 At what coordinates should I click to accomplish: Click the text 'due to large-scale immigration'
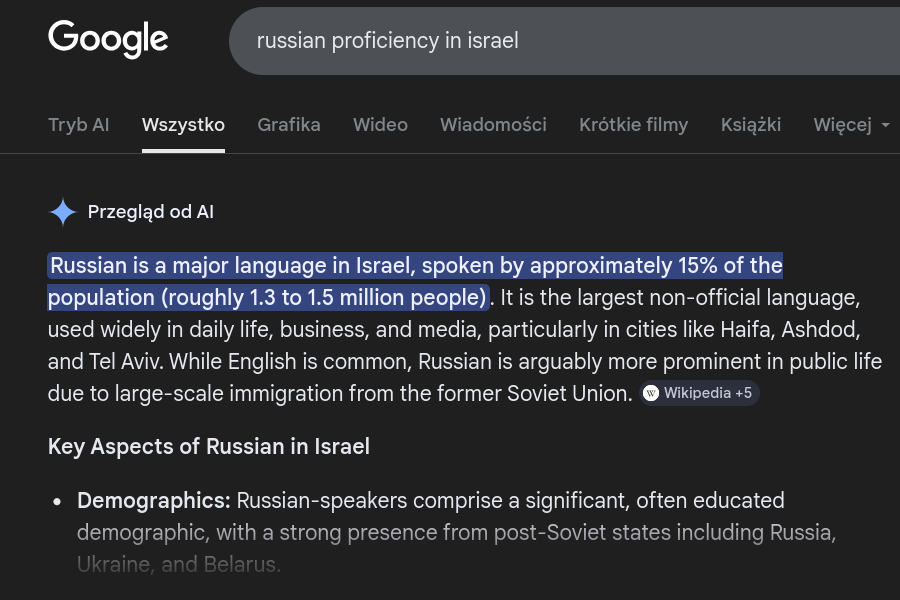(196, 393)
